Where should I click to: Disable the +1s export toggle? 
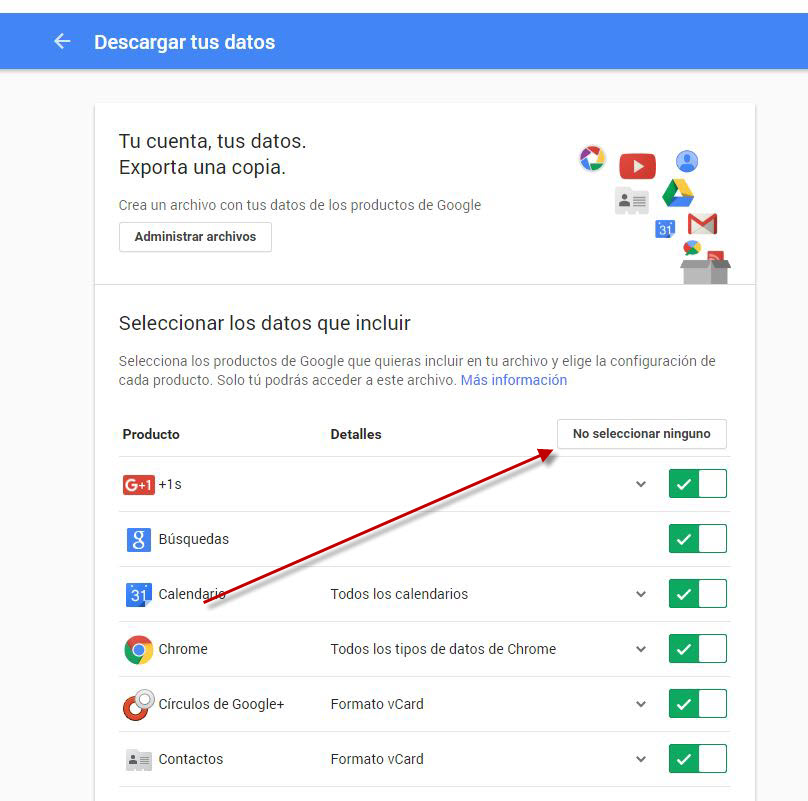tap(698, 483)
